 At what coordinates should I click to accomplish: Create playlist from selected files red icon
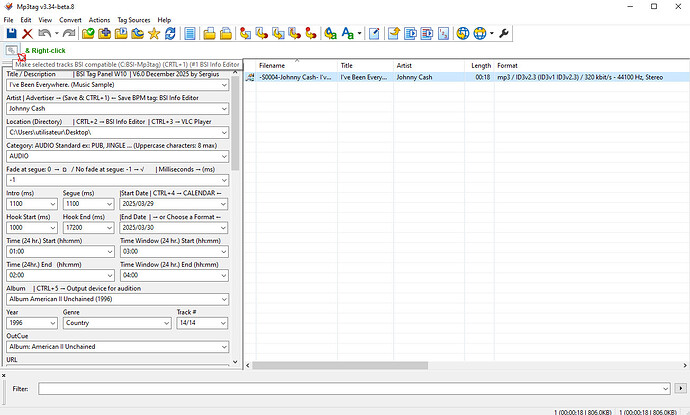click(x=426, y=33)
